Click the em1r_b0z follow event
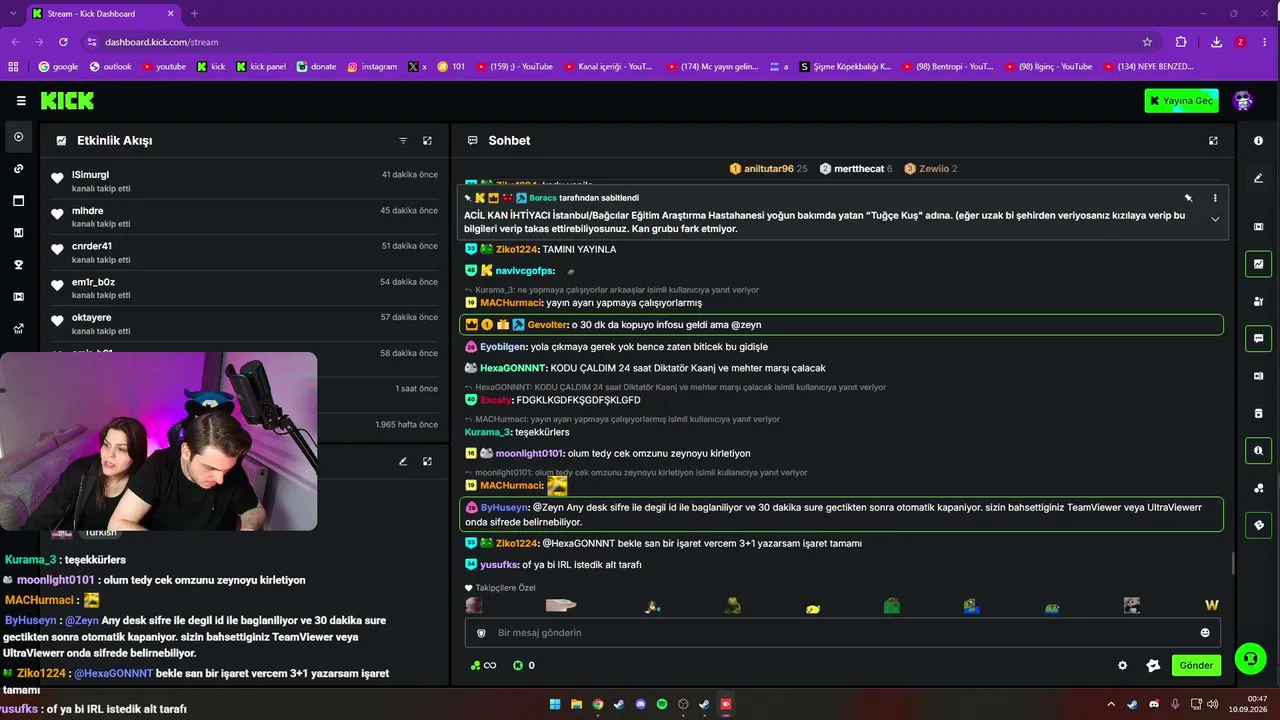Screen dimensions: 1280x720 (x=245, y=288)
